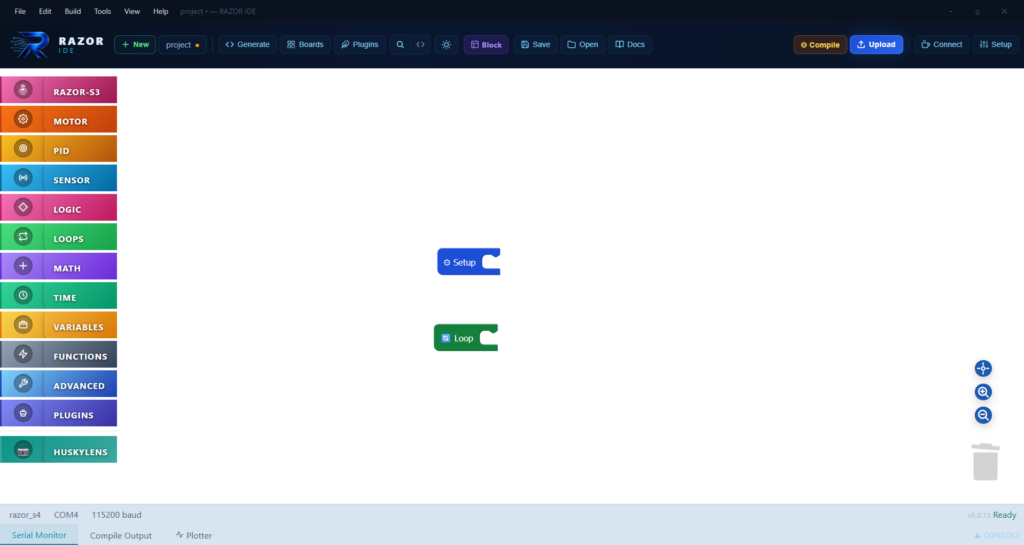The width and height of the screenshot is (1024, 545).
Task: Click the razor_s4 board status entry
Action: tap(25, 515)
